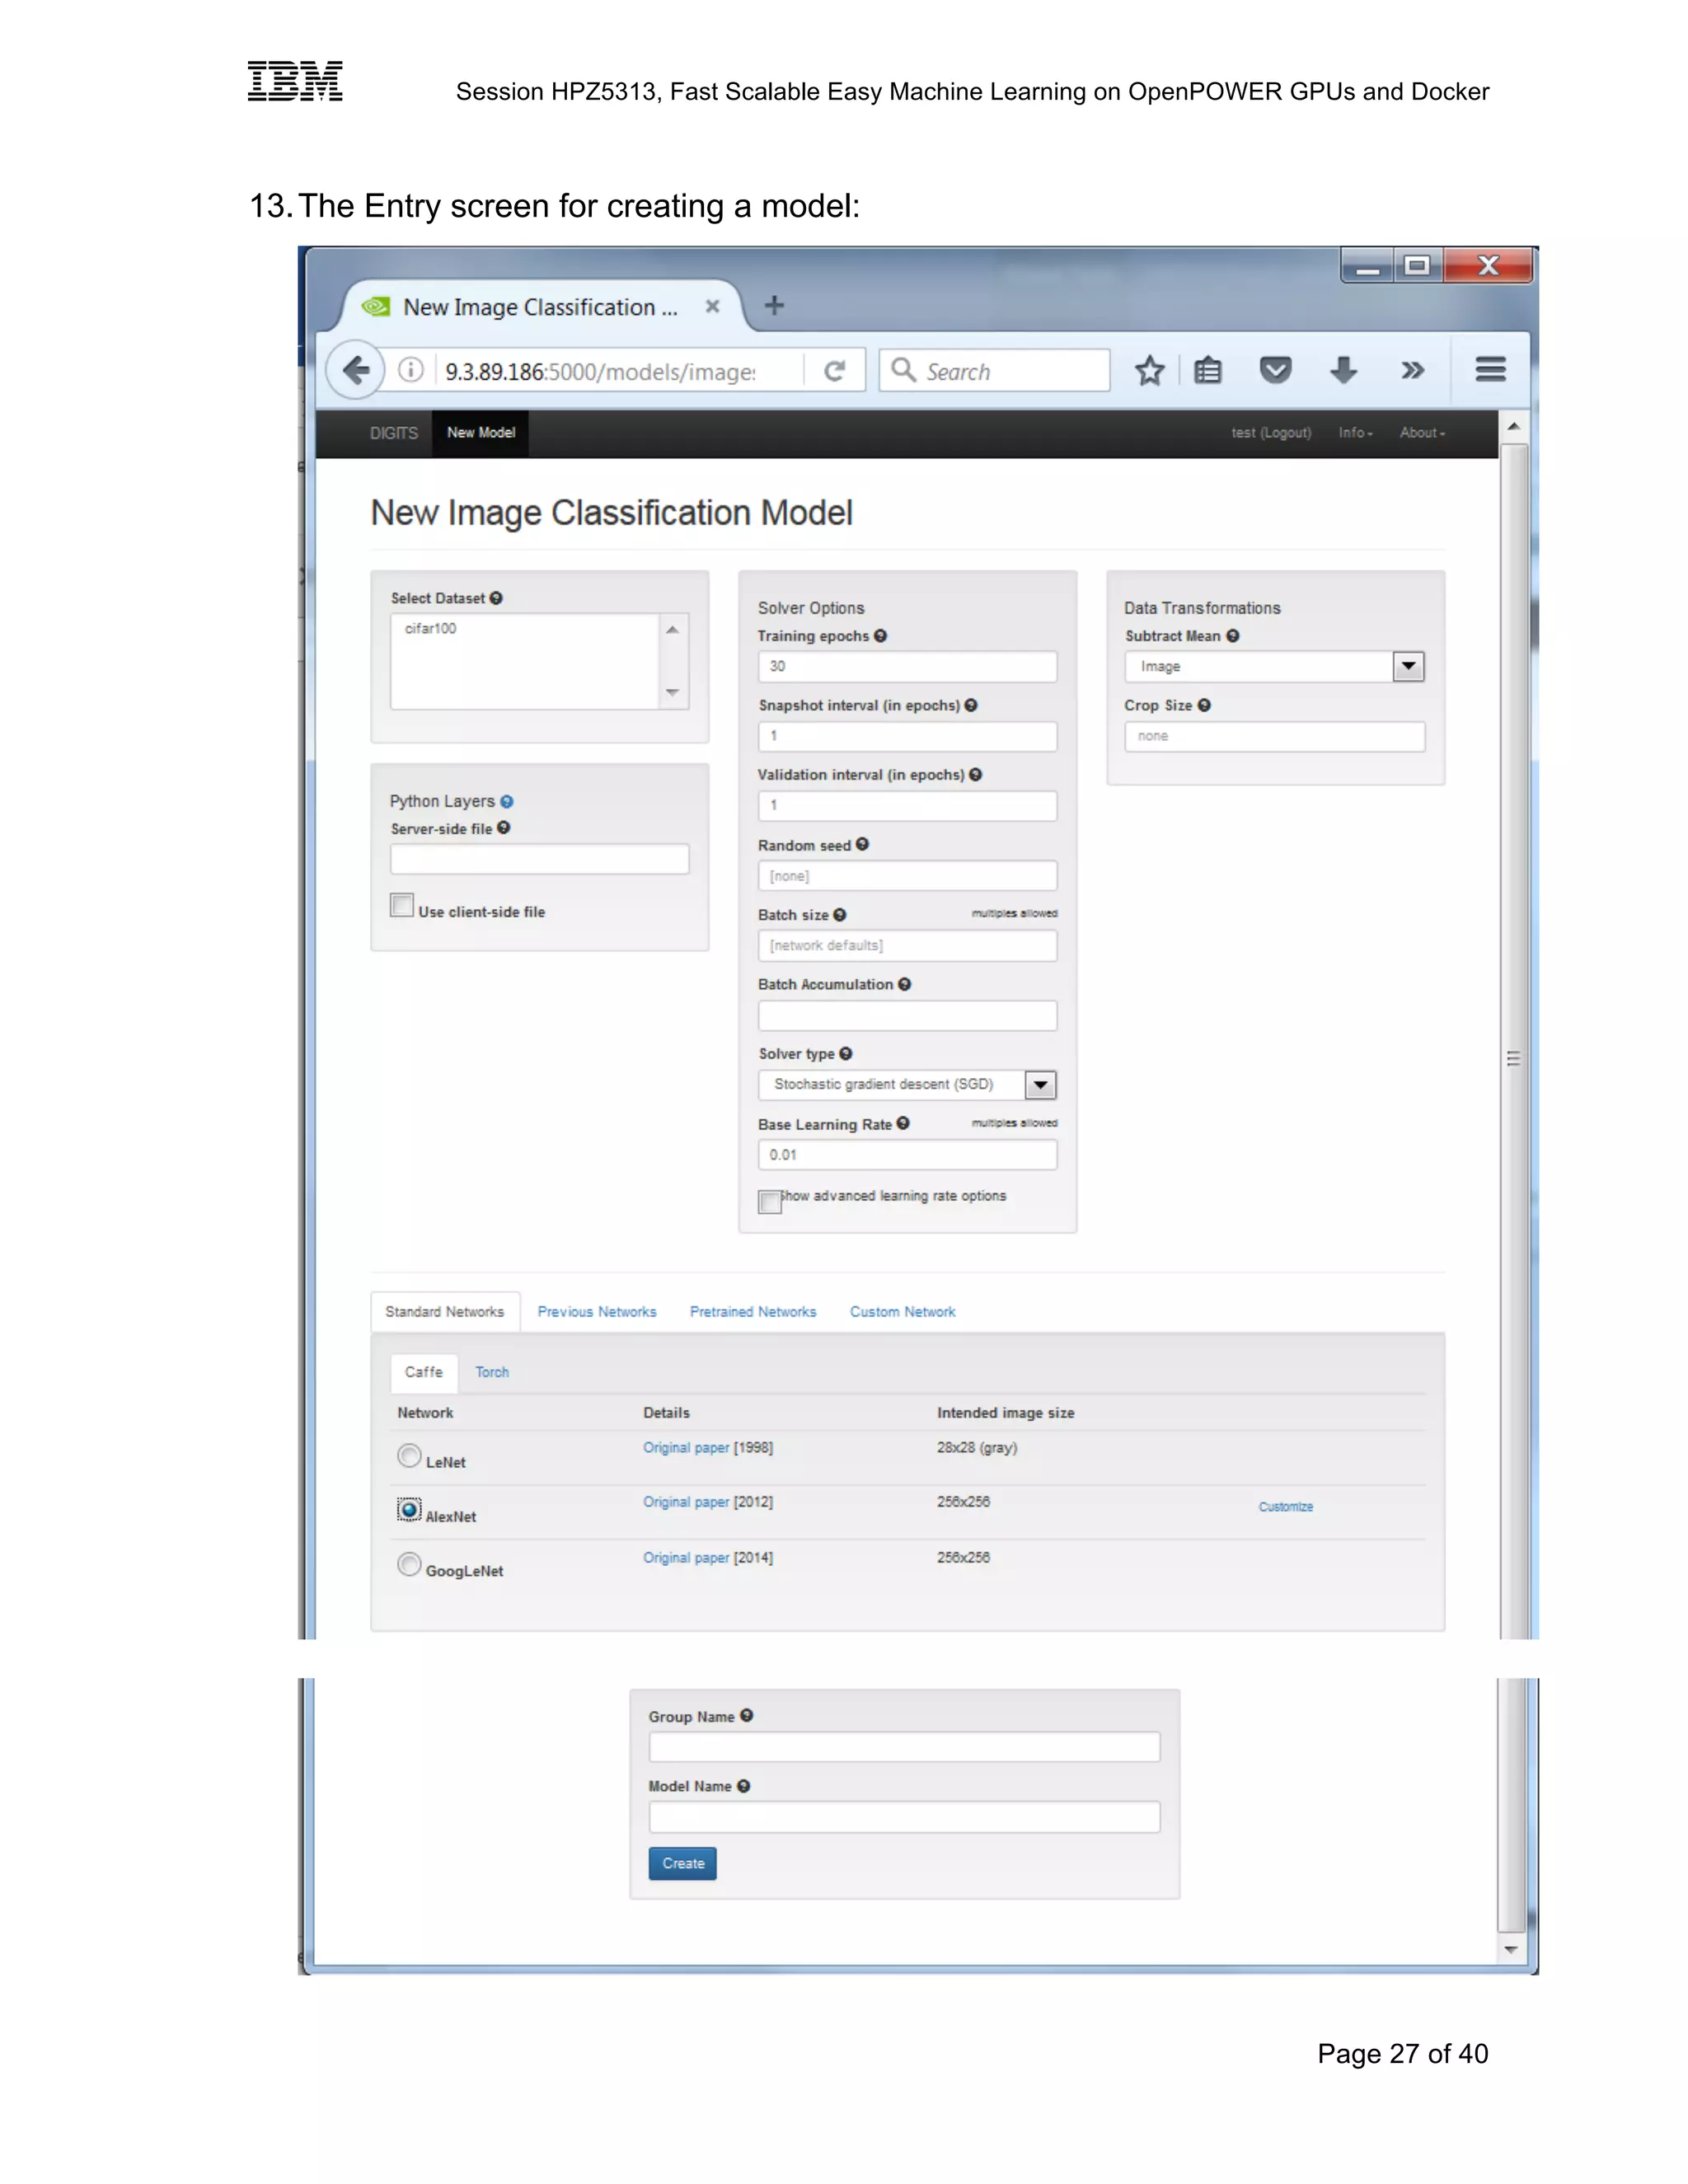Open the downloads arrow icon
The width and height of the screenshot is (1688, 2184).
coord(1343,371)
